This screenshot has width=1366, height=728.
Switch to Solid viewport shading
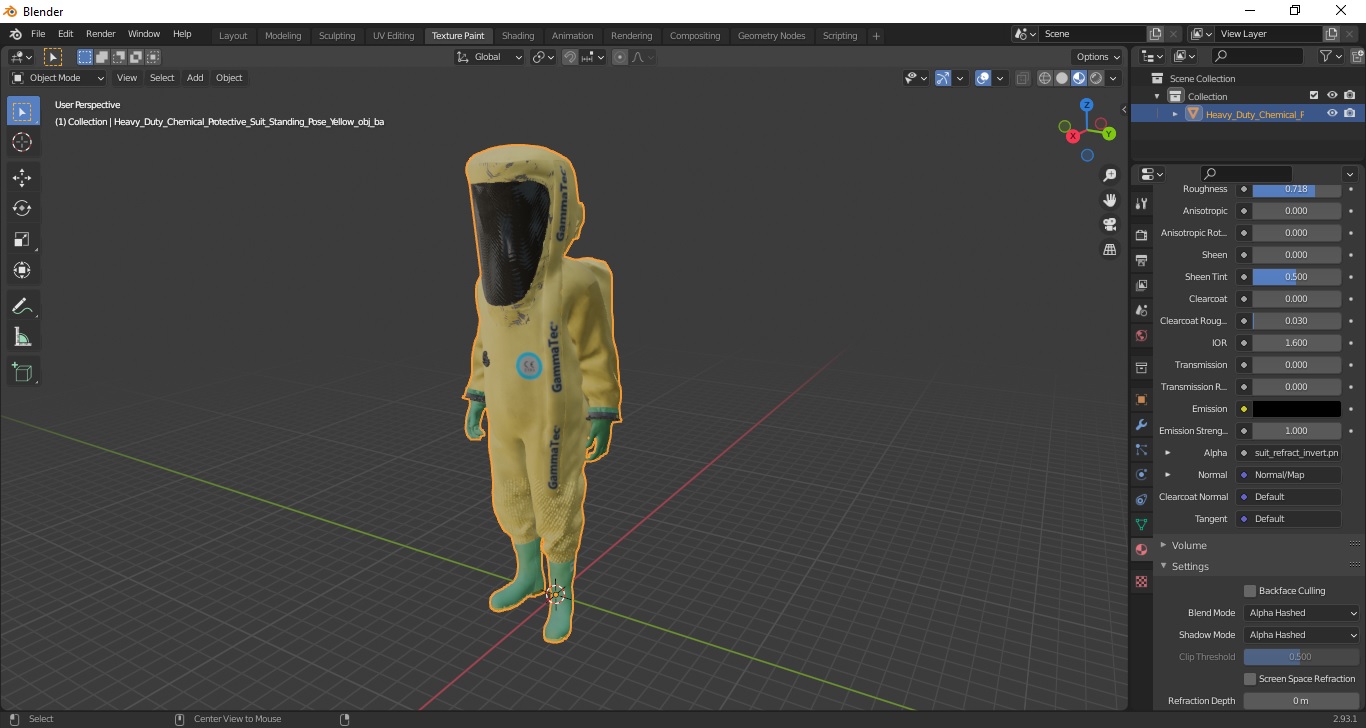click(1062, 78)
